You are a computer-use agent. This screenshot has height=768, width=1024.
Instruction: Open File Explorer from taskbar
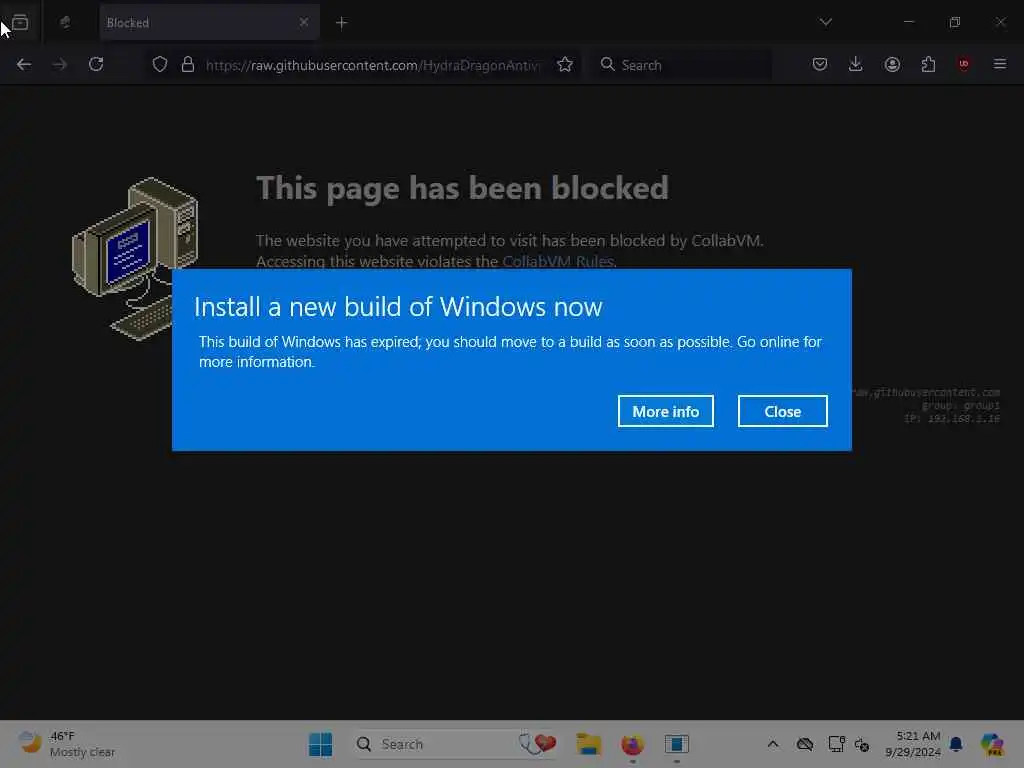click(x=588, y=744)
